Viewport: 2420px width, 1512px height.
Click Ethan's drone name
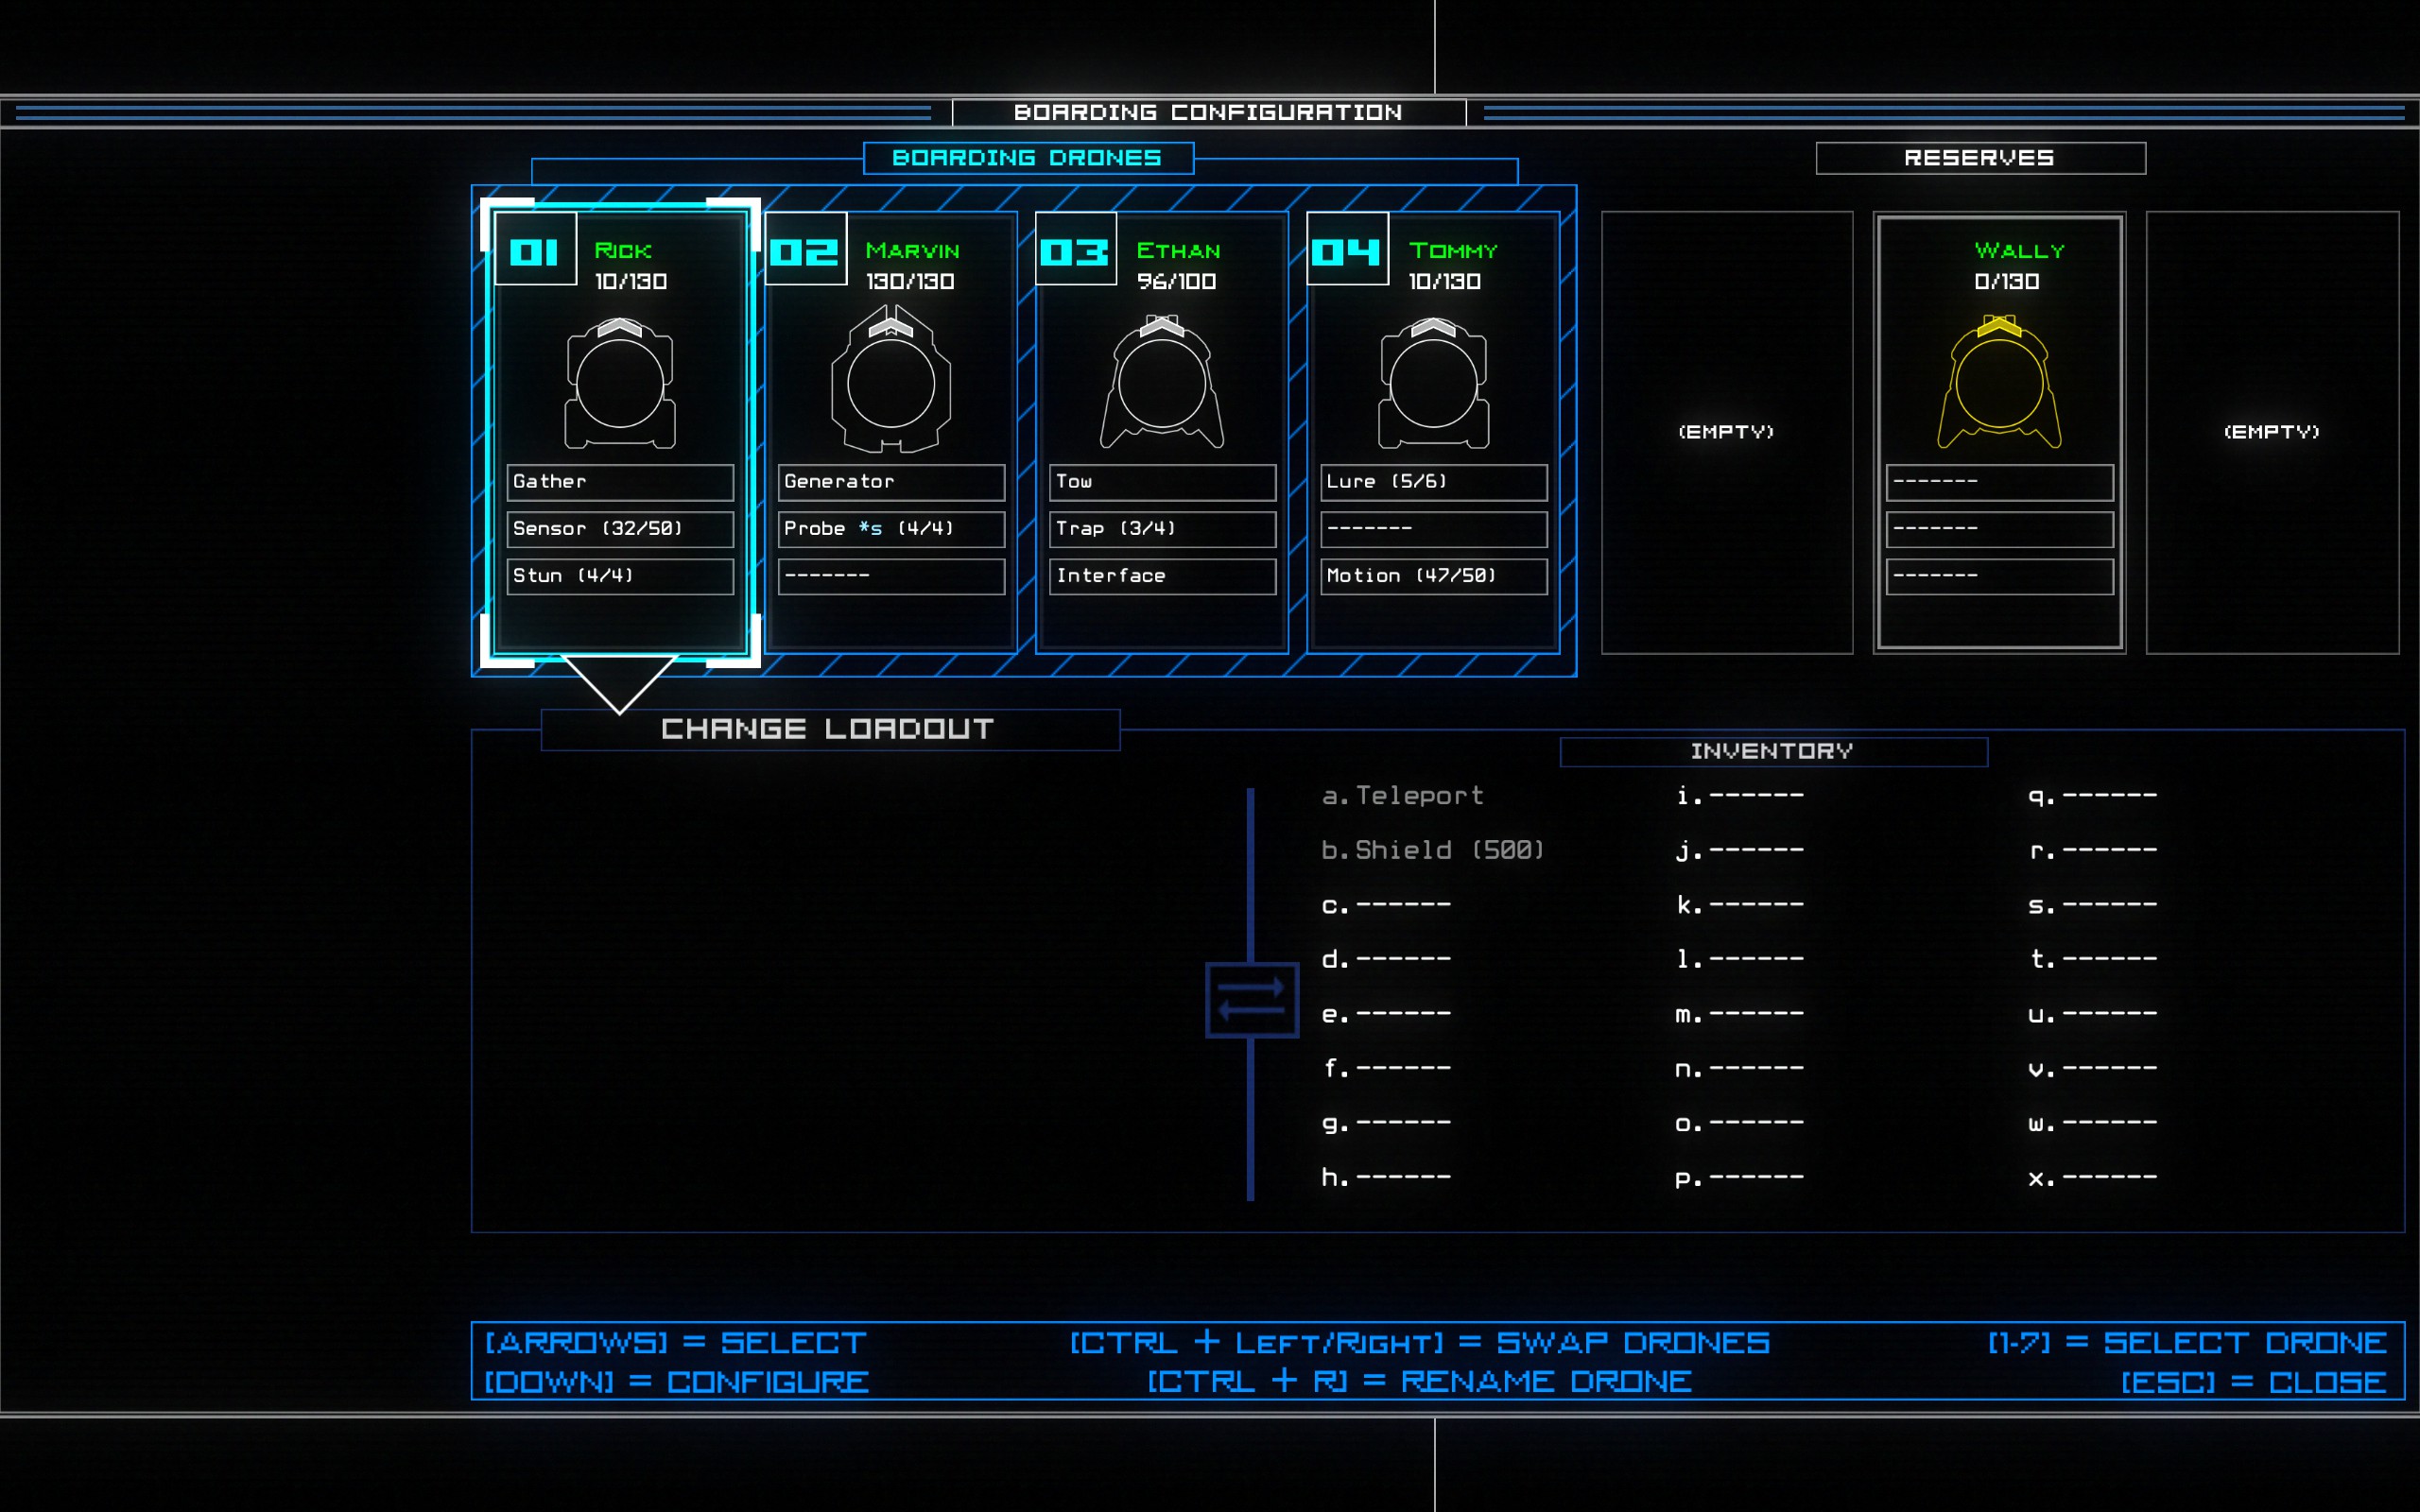(x=1178, y=250)
